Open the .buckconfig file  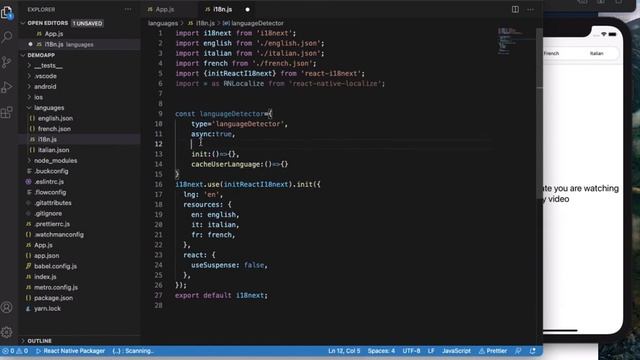[x=51, y=171]
